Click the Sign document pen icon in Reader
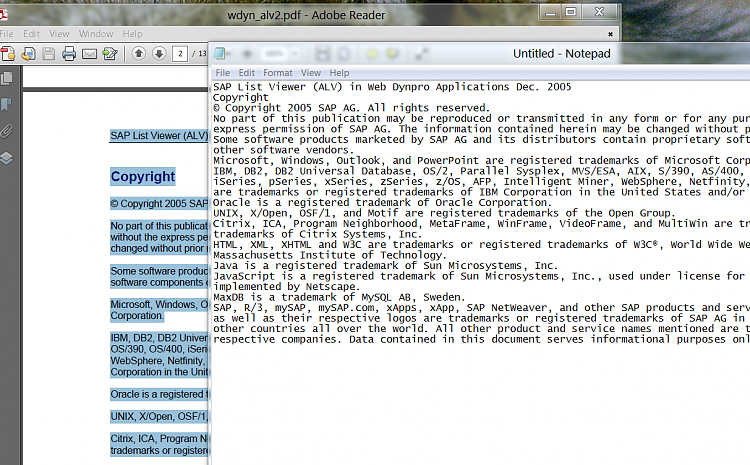Screen dimensions: 750x465 coord(110,54)
